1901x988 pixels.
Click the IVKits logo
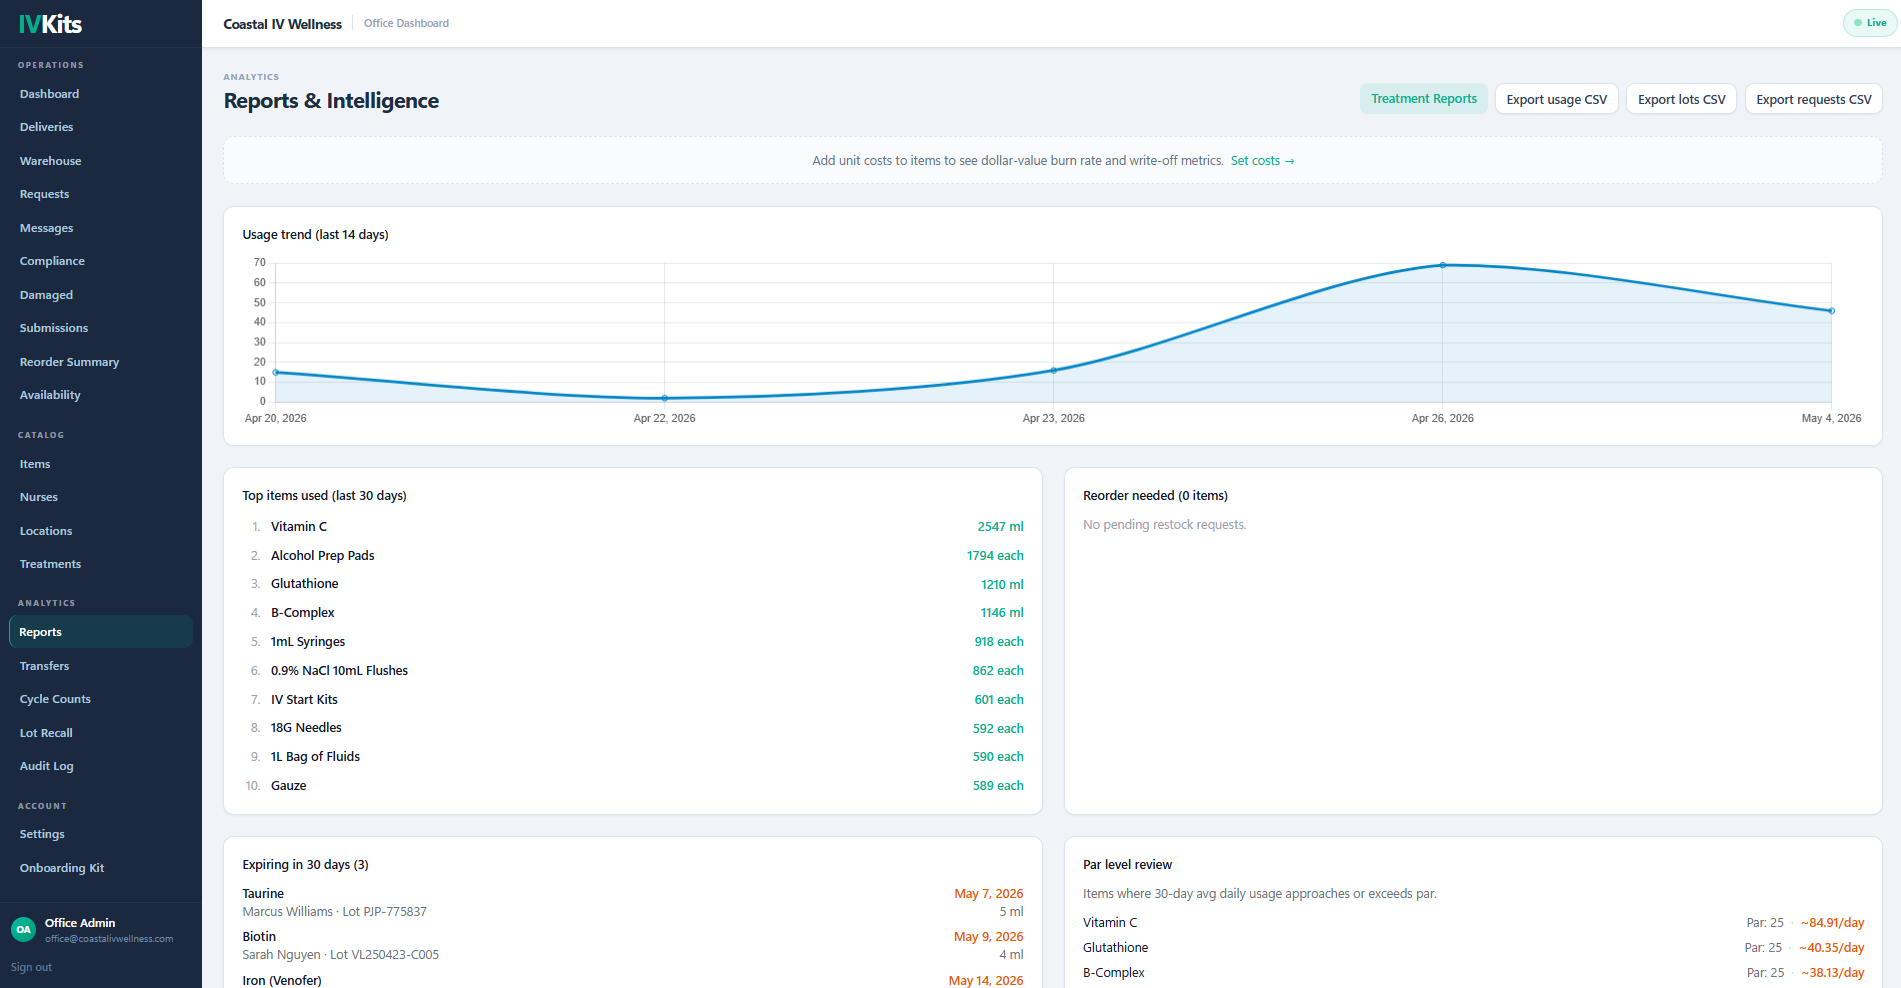[50, 24]
